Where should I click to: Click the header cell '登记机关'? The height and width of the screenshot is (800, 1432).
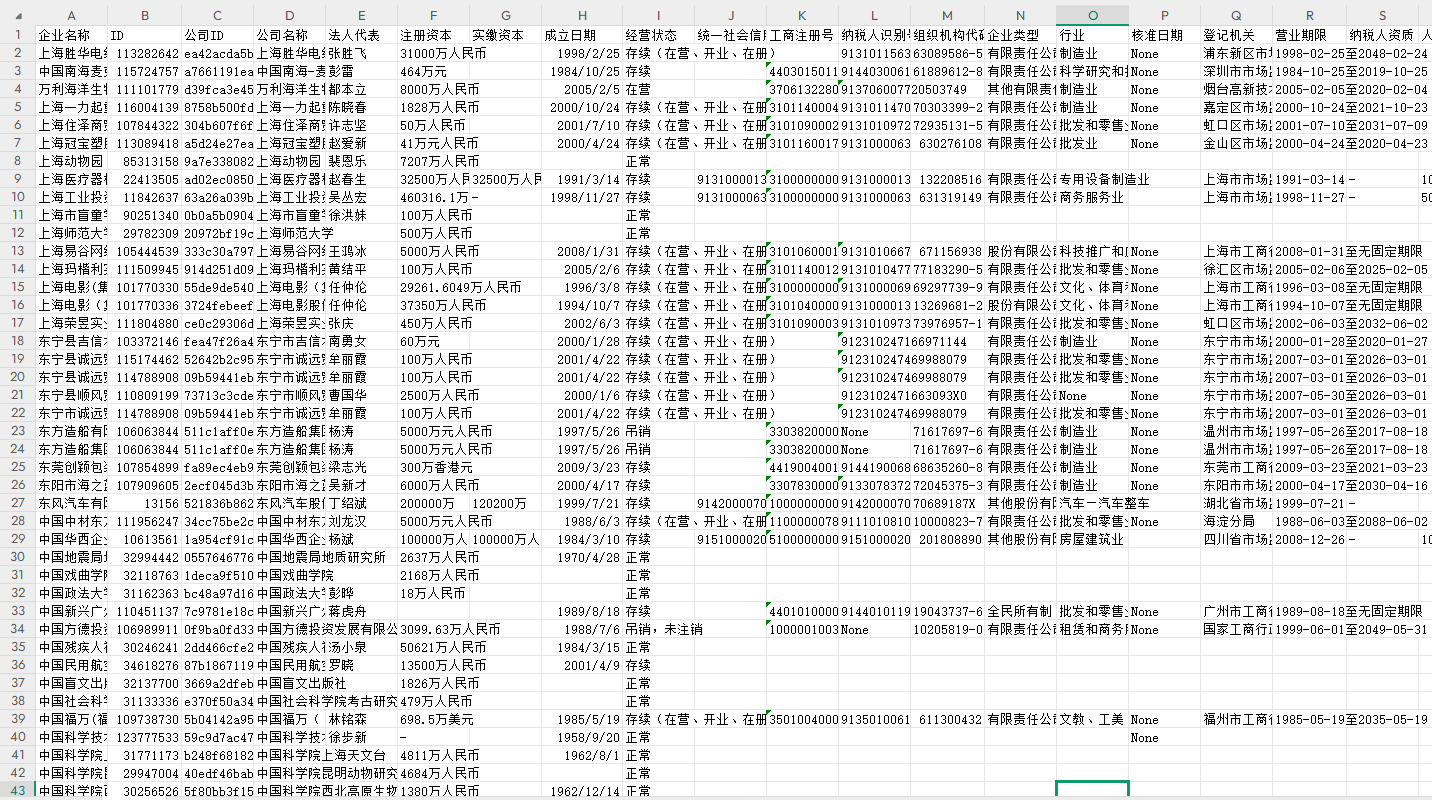1237,35
